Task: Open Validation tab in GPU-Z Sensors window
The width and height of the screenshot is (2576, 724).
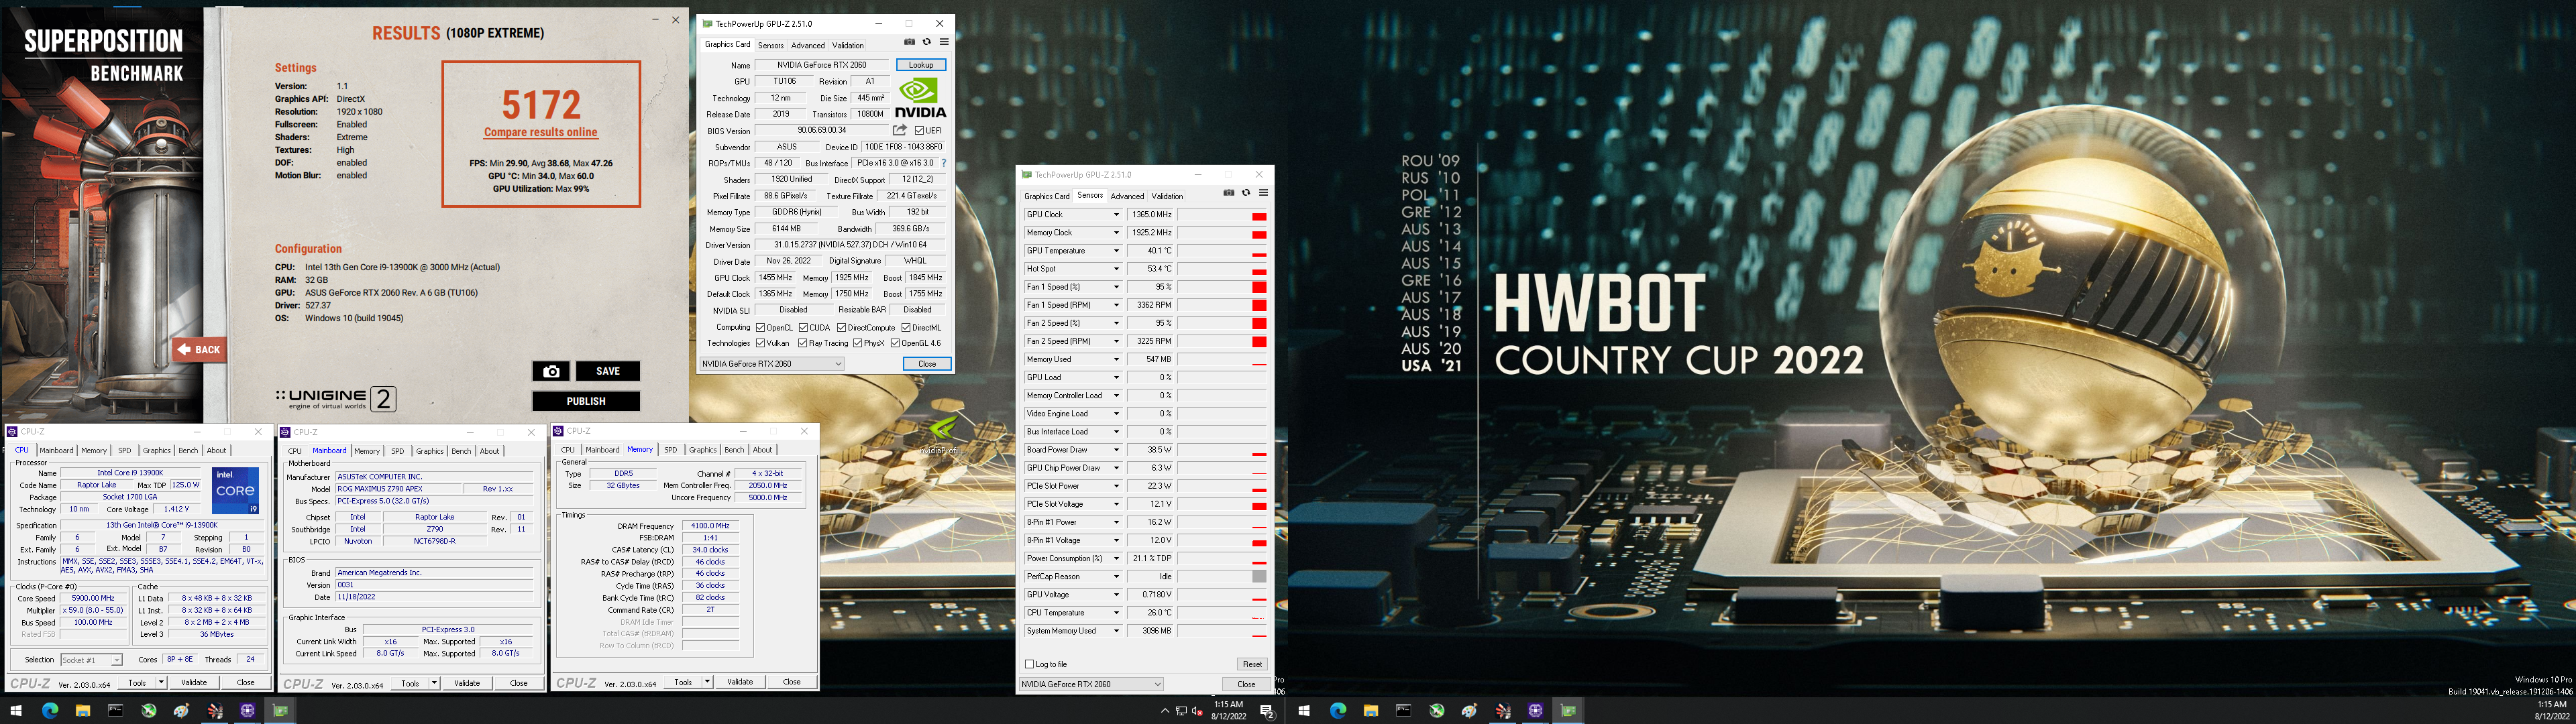Action: coord(1167,196)
